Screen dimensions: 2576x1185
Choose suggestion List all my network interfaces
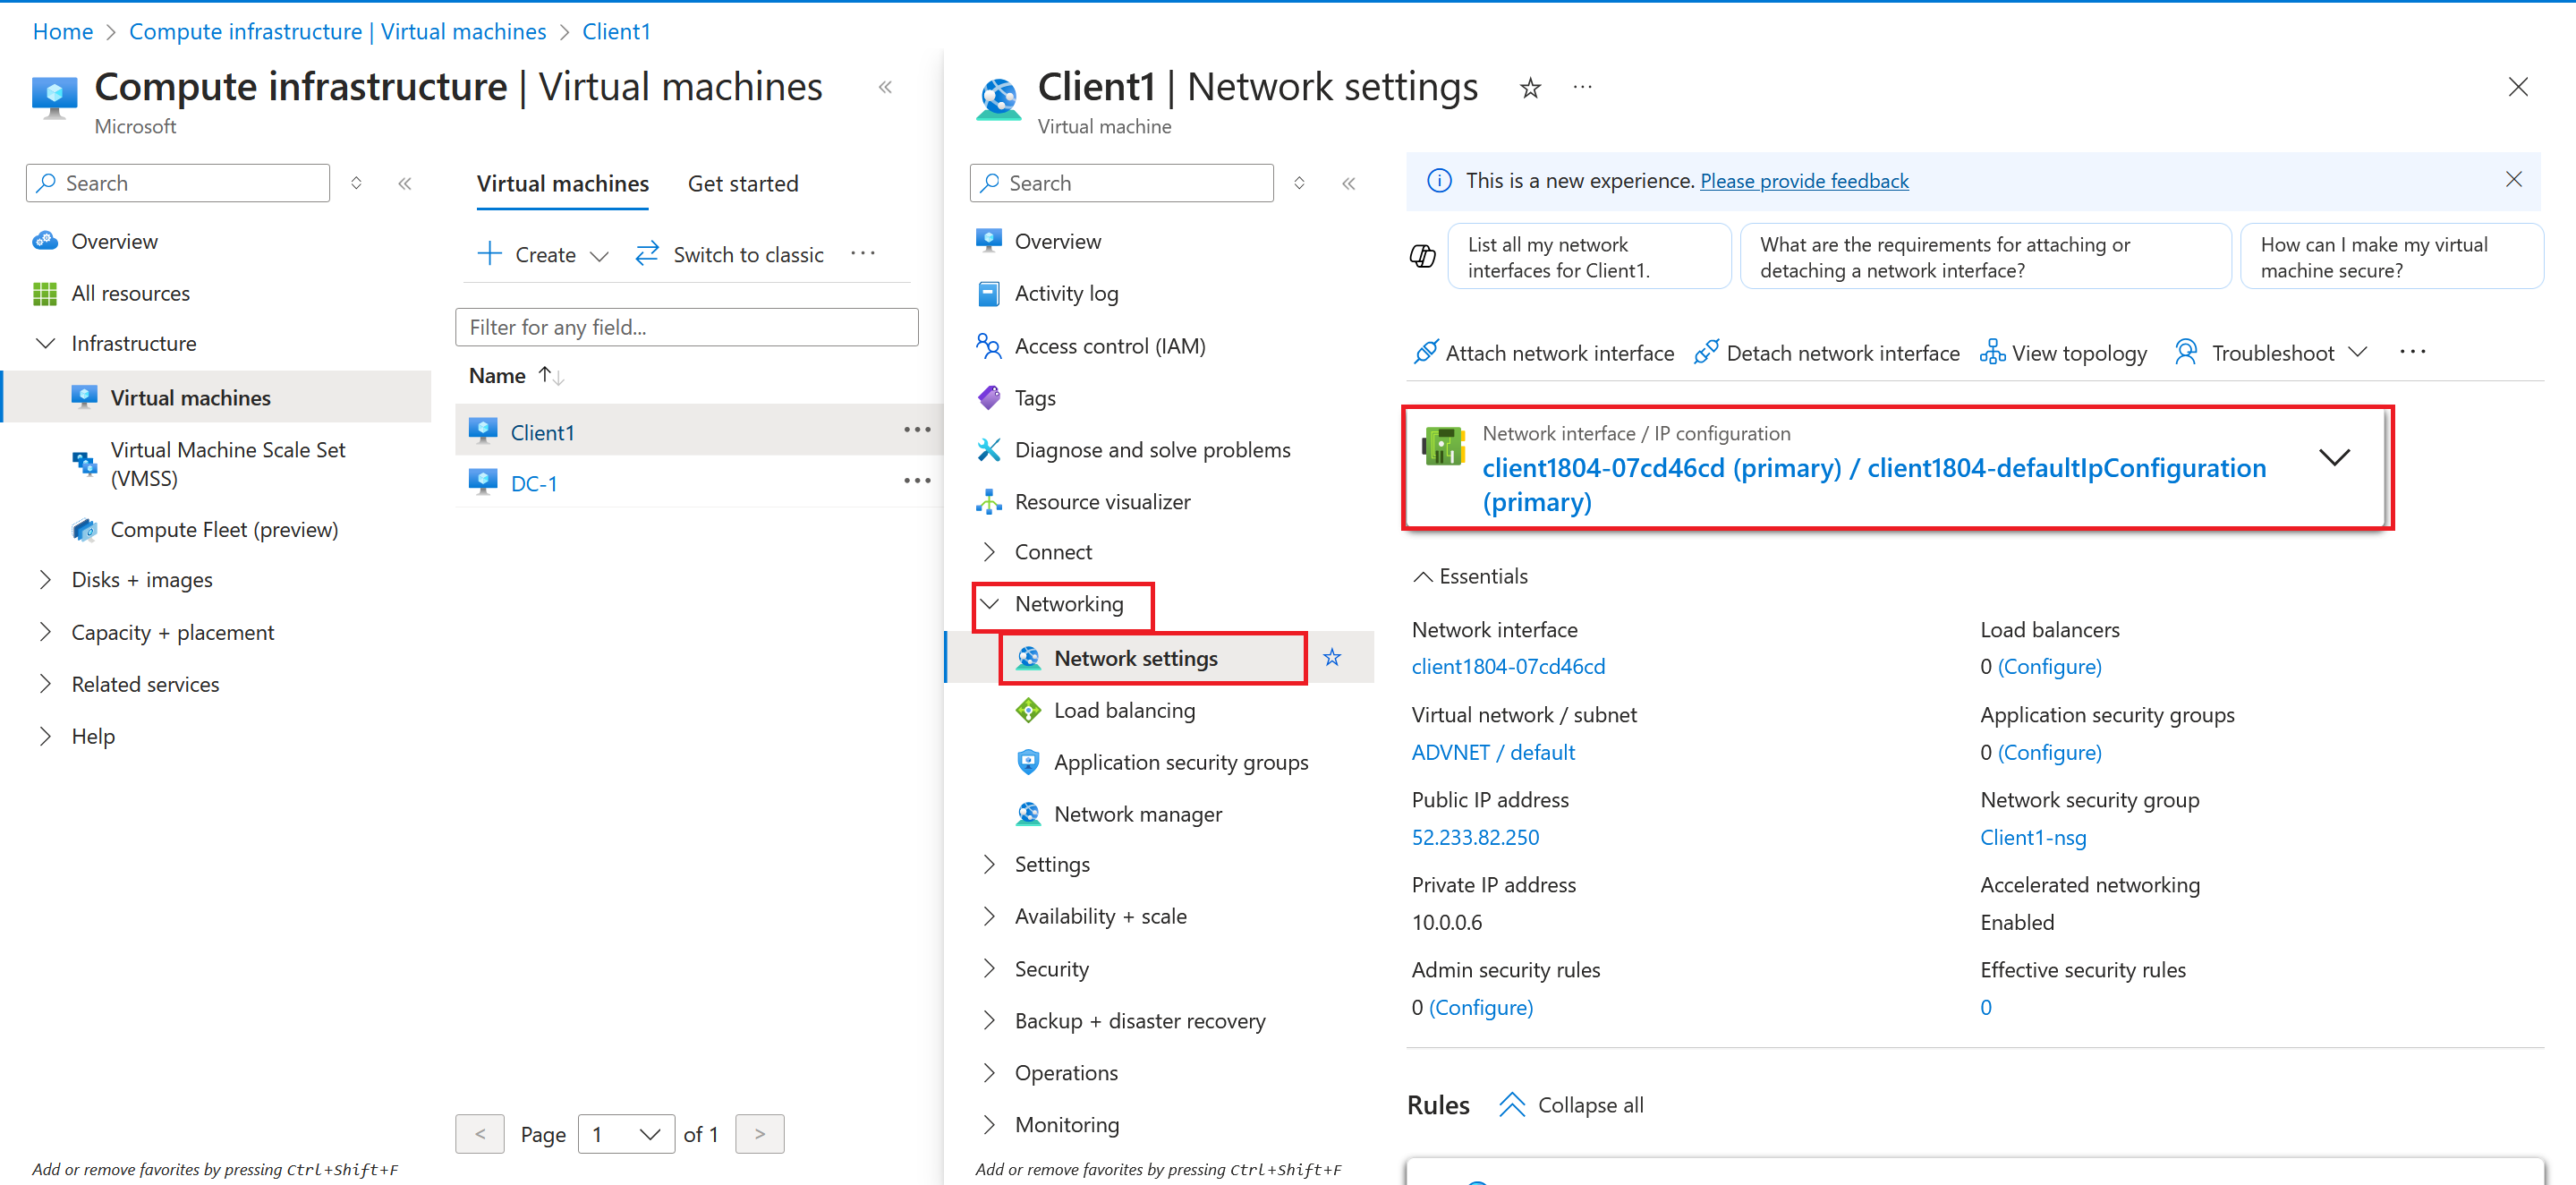pyautogui.click(x=1588, y=257)
